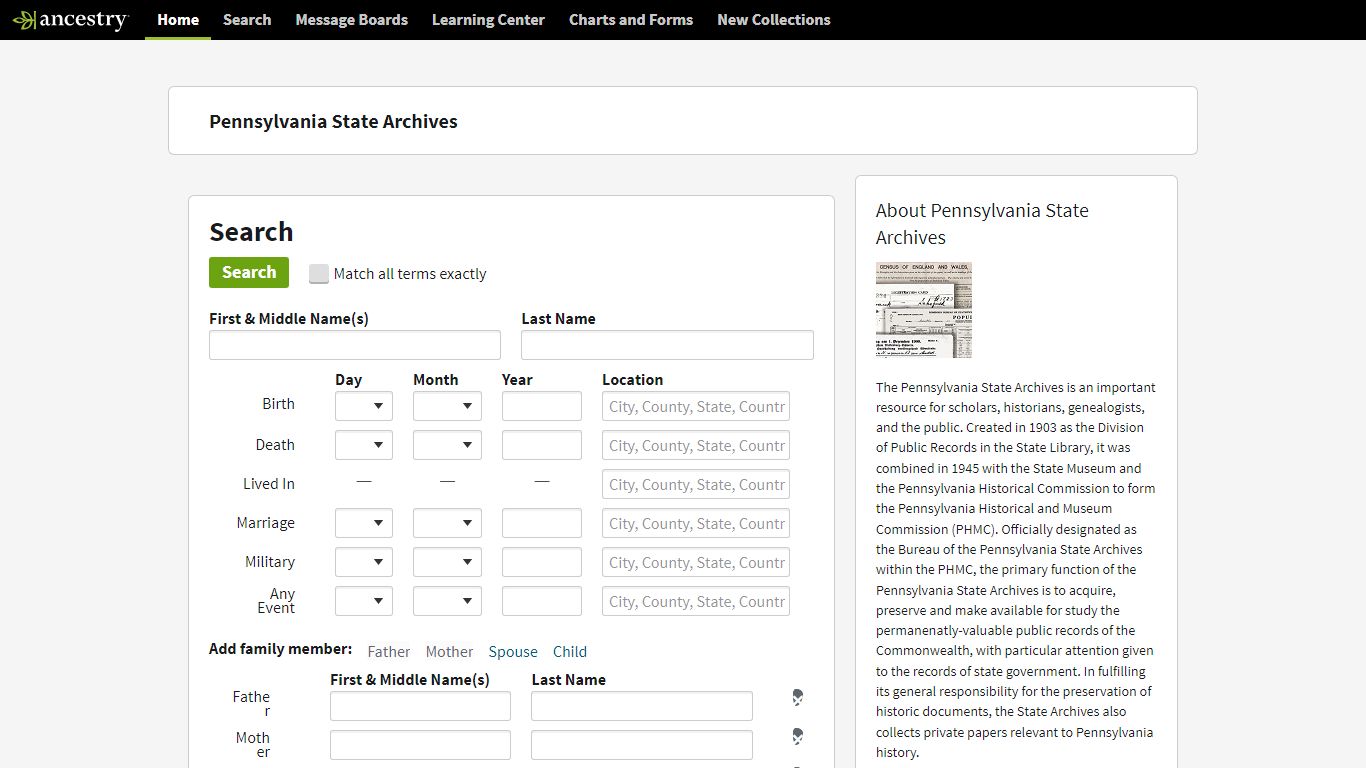Open Charts and Forms
This screenshot has width=1366, height=768.
pyautogui.click(x=631, y=20)
